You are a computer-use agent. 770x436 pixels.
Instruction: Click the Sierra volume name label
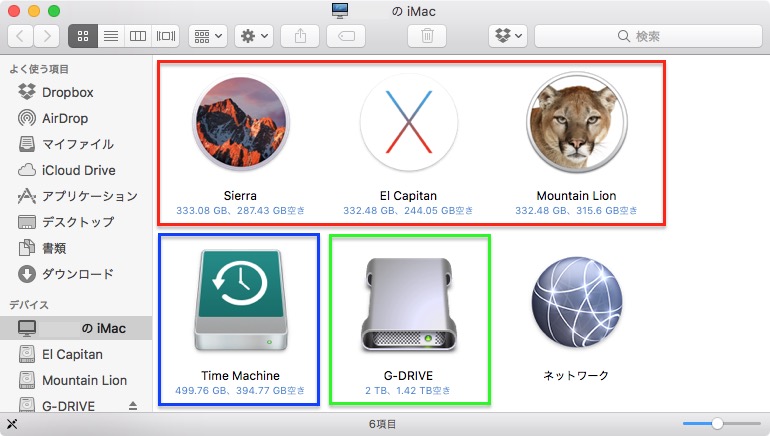240,196
